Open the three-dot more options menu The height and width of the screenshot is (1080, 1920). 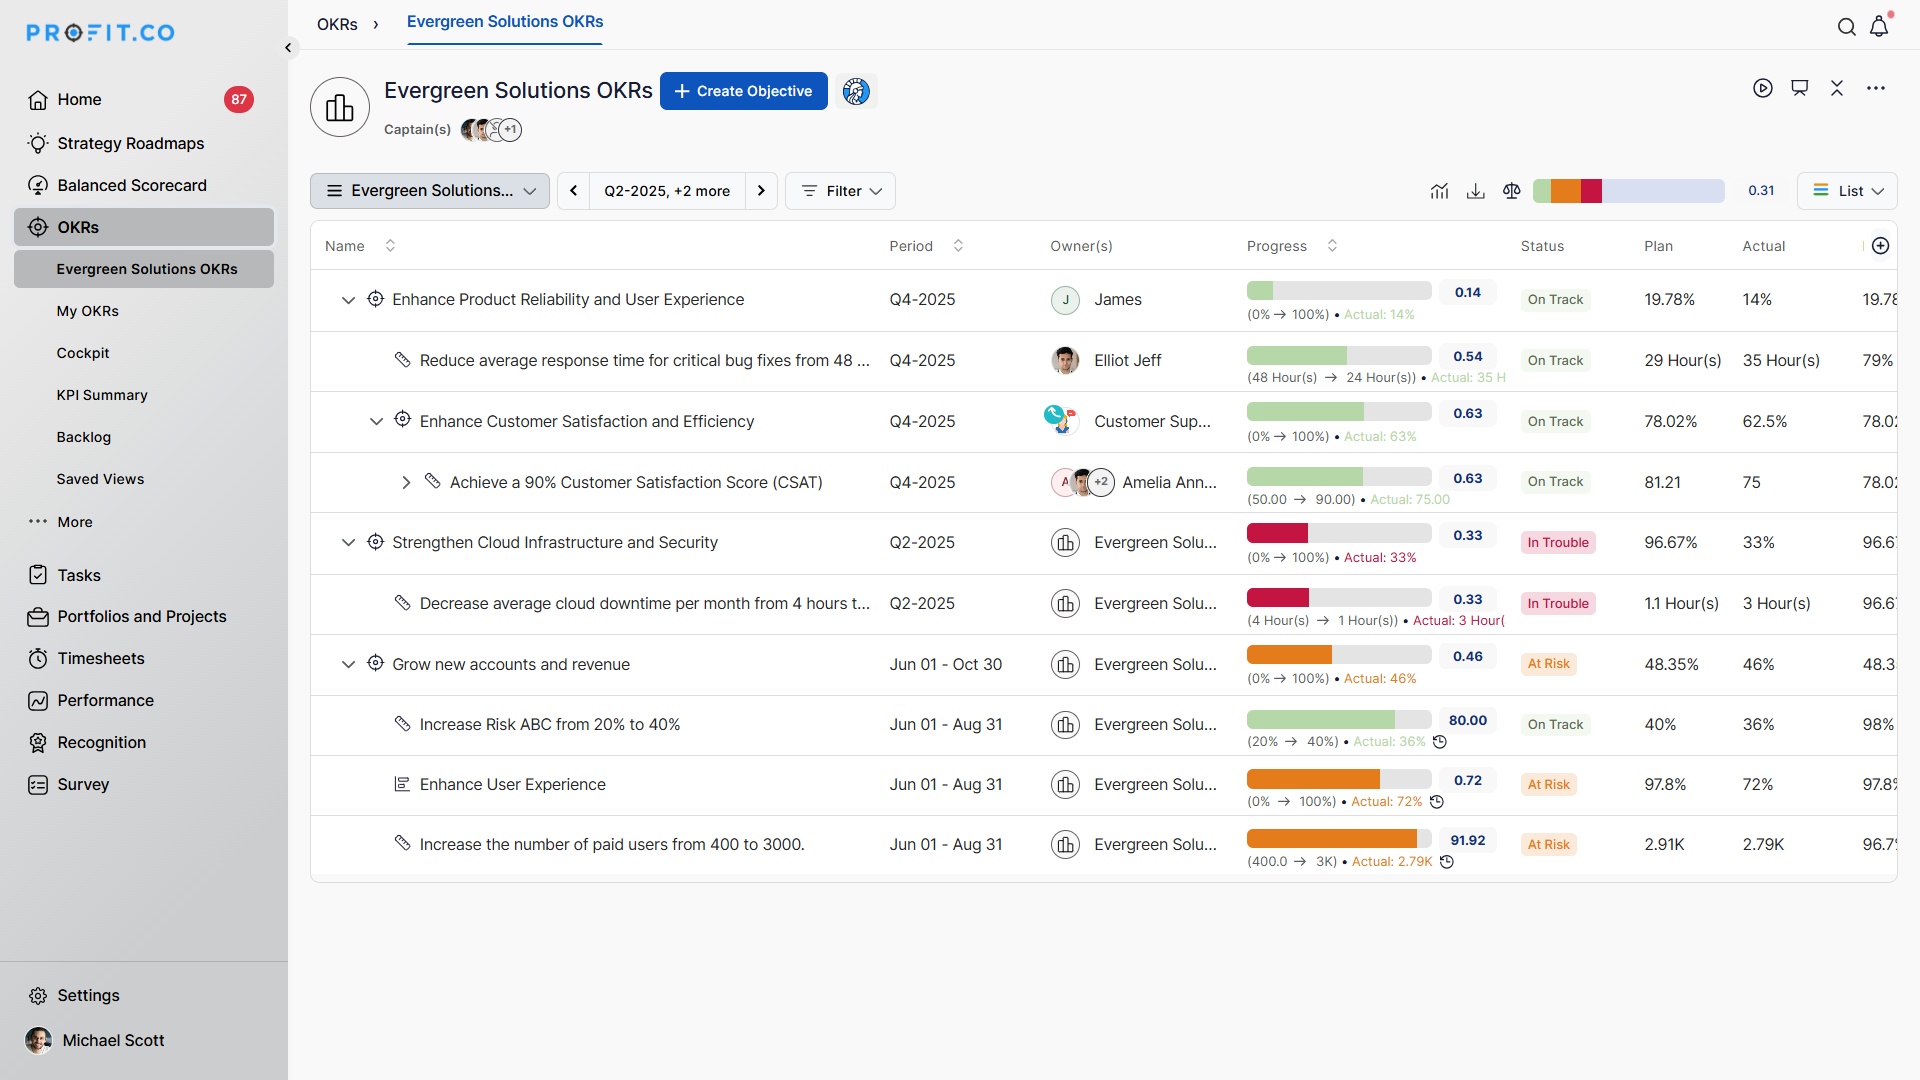point(1876,88)
